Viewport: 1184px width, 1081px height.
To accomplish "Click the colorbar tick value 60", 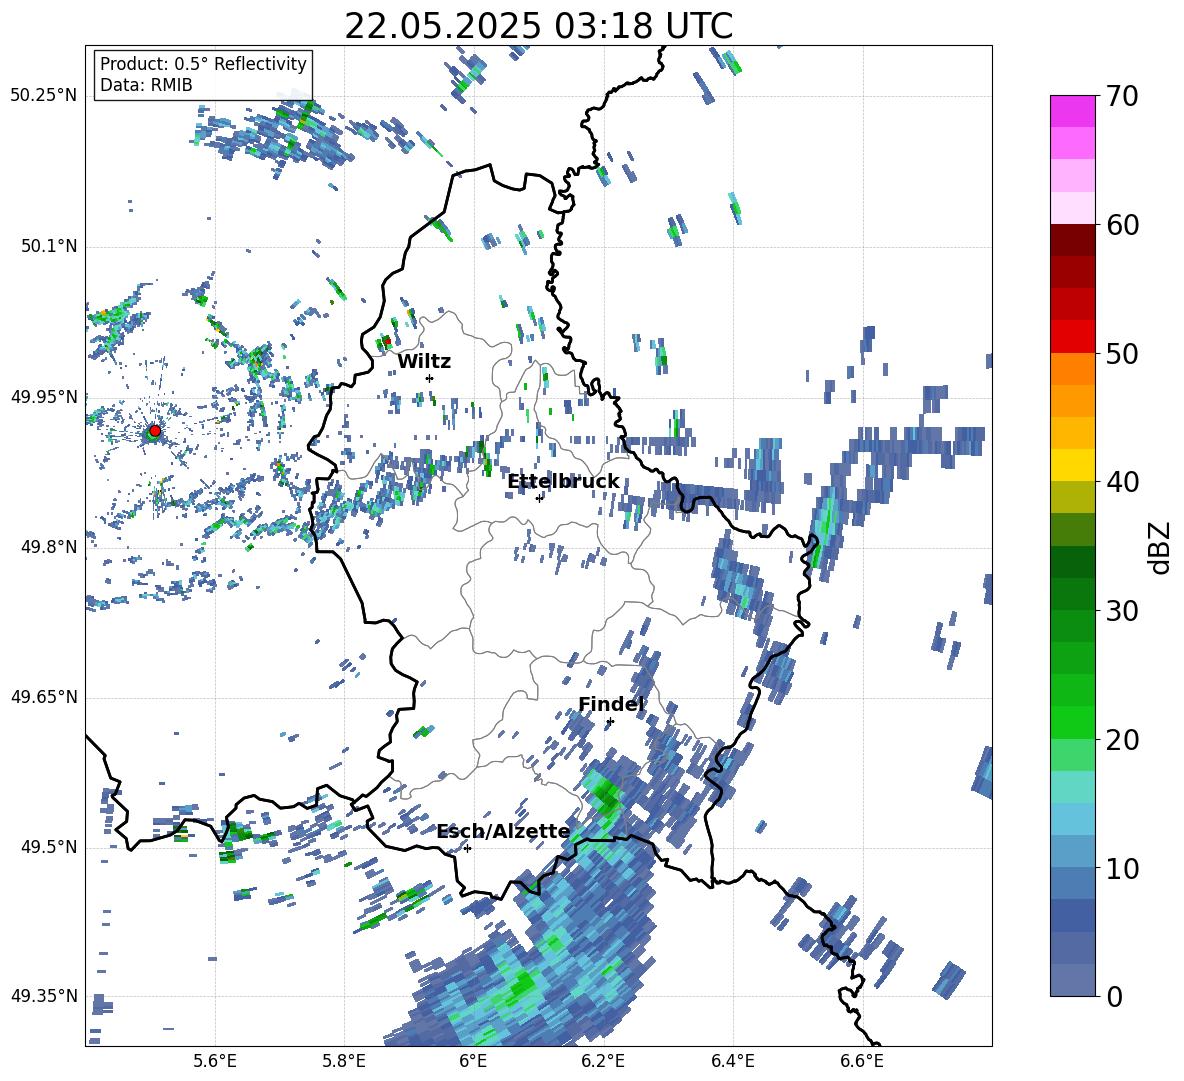I will tap(1122, 225).
